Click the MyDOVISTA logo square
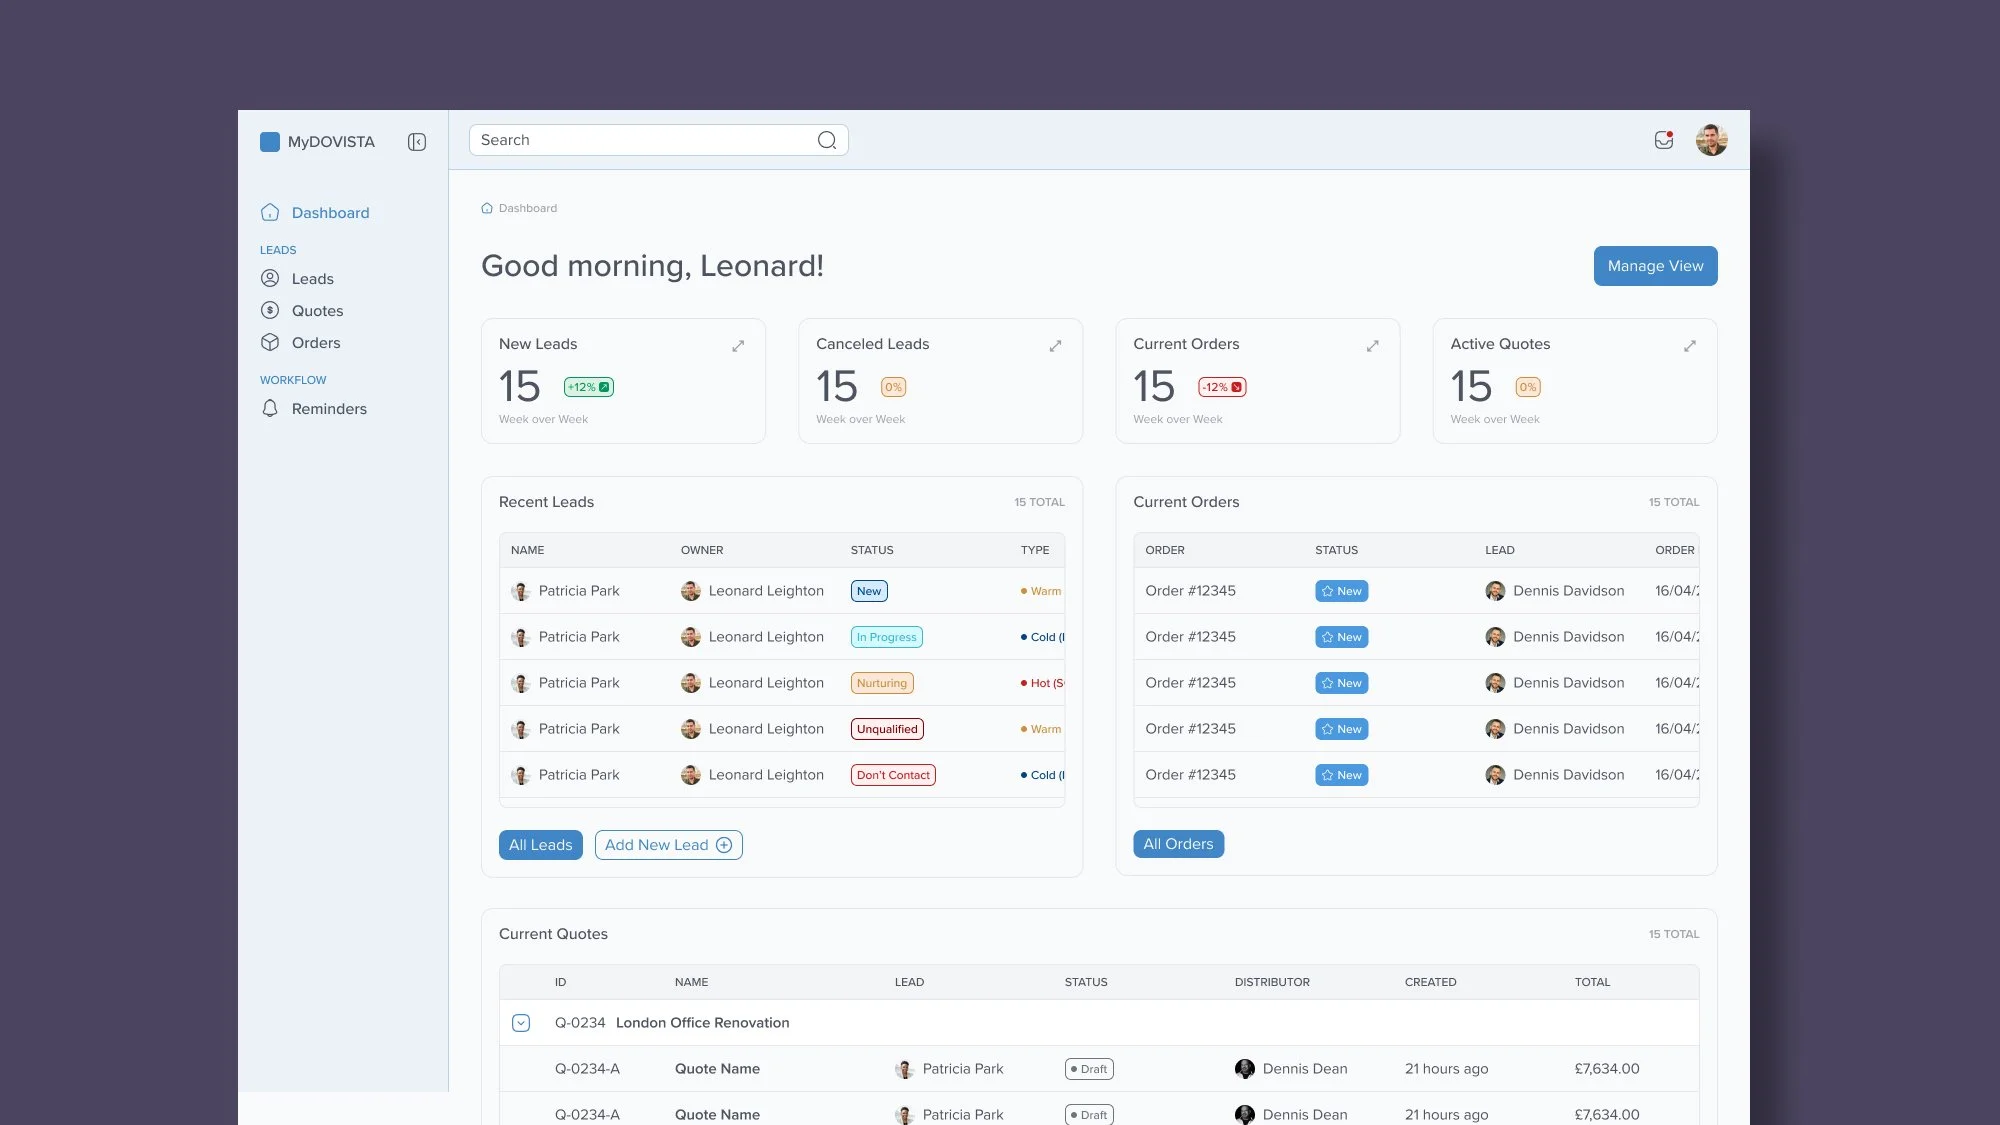 (x=269, y=142)
